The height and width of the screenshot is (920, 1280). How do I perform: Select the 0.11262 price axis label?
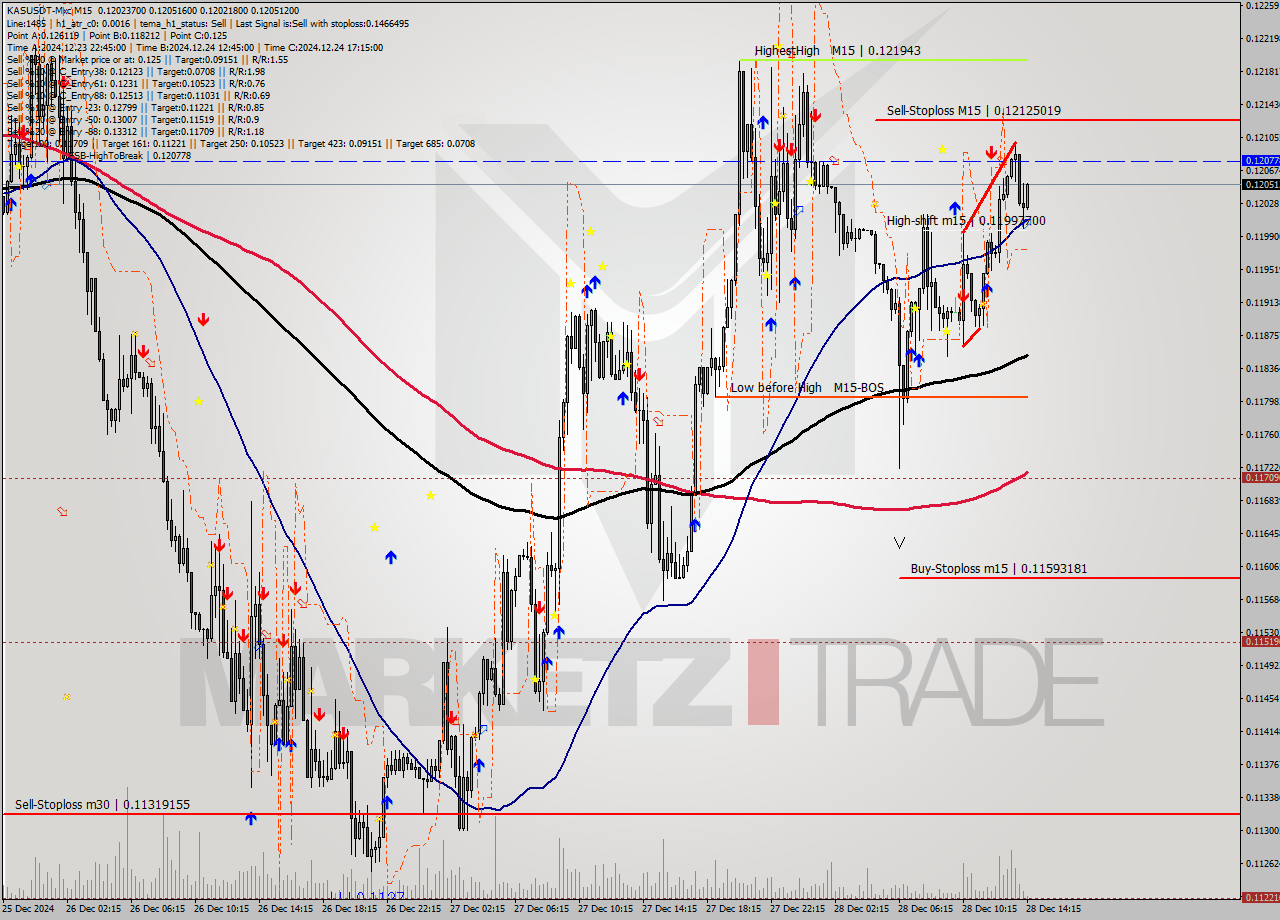click(1262, 864)
